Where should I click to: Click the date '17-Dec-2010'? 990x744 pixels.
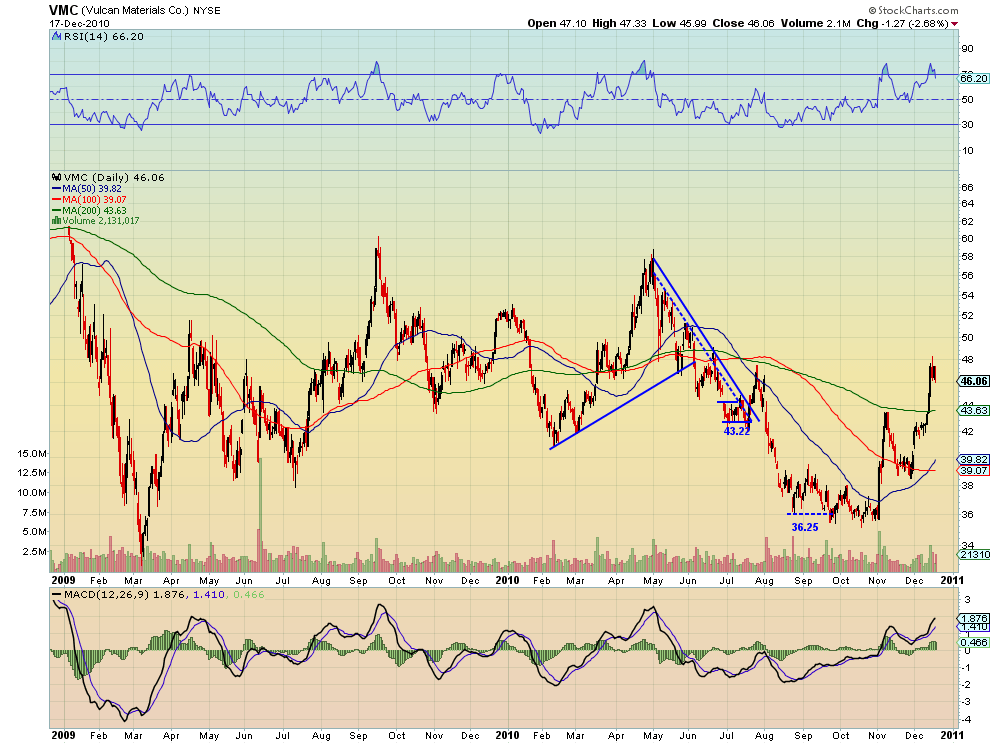tap(80, 24)
